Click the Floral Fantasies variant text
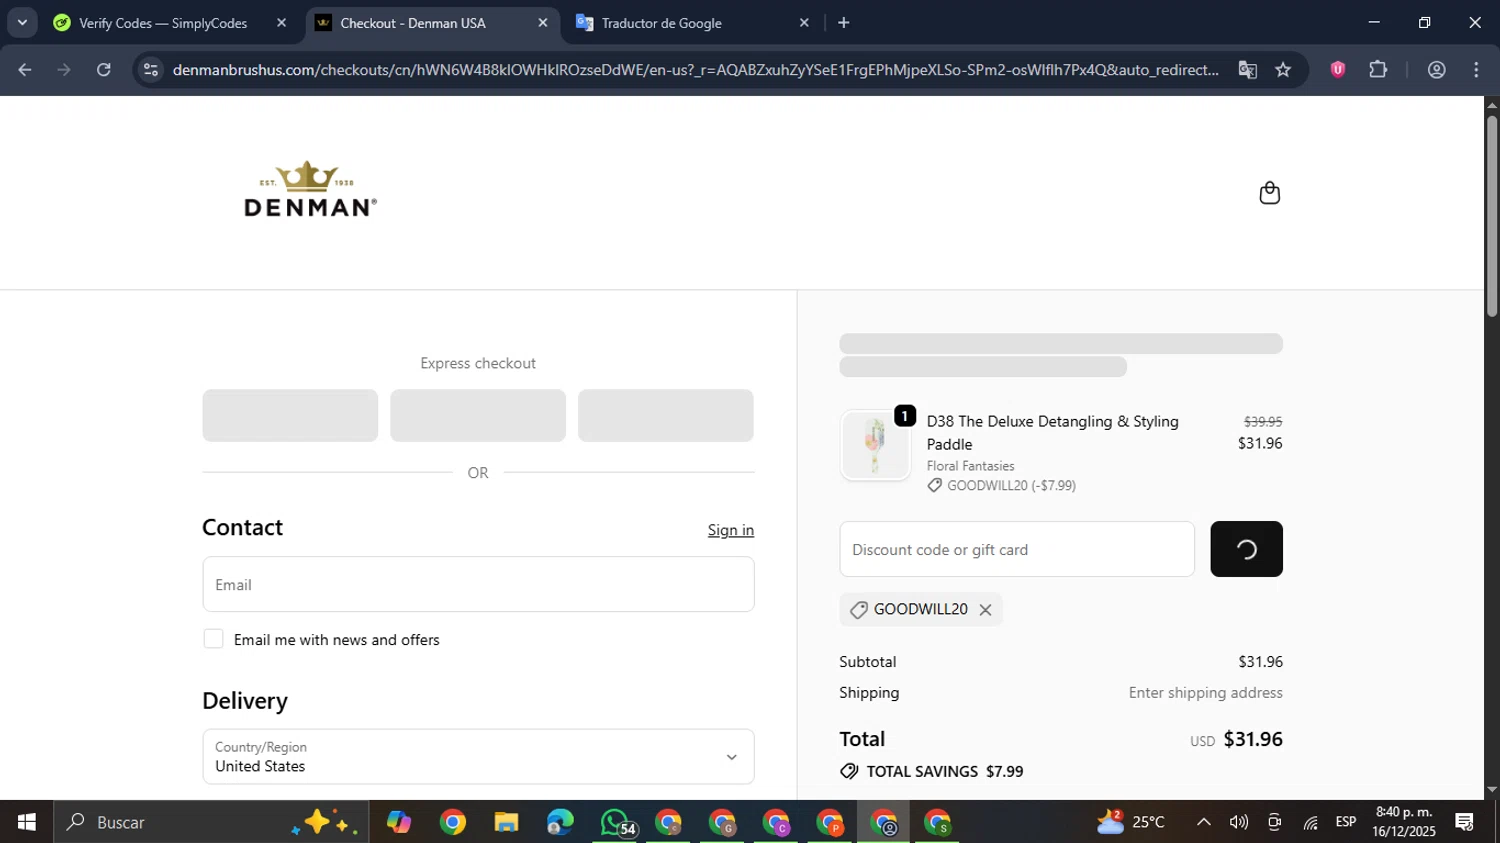 [970, 466]
